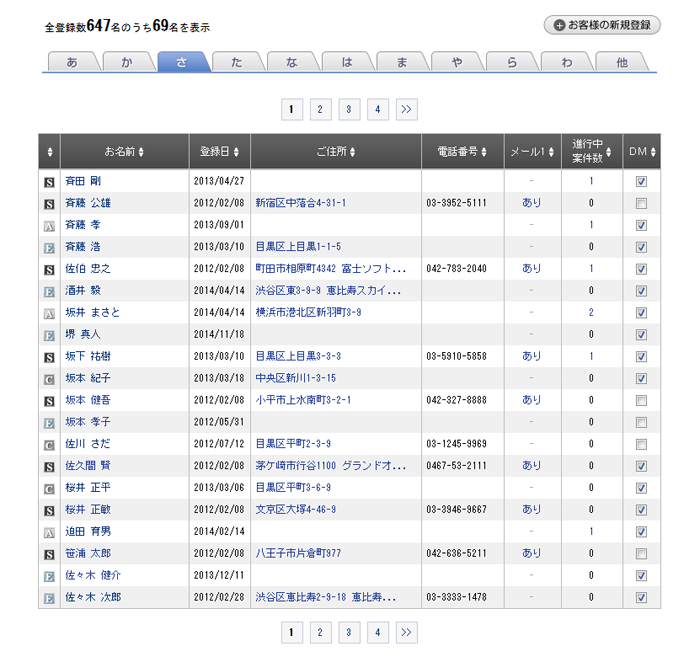The image size is (700, 657).
Task: Enable DM checkbox for 坂本 孝子
Action: click(x=641, y=422)
